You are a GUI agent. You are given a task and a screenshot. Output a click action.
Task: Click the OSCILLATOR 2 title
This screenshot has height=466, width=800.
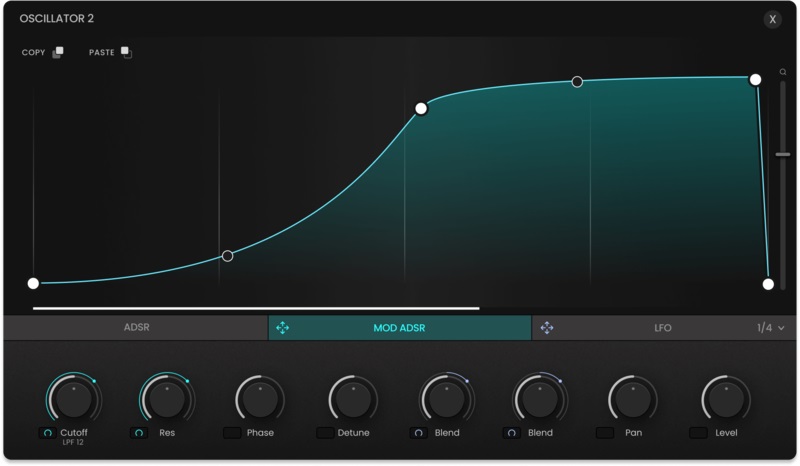[x=57, y=18]
